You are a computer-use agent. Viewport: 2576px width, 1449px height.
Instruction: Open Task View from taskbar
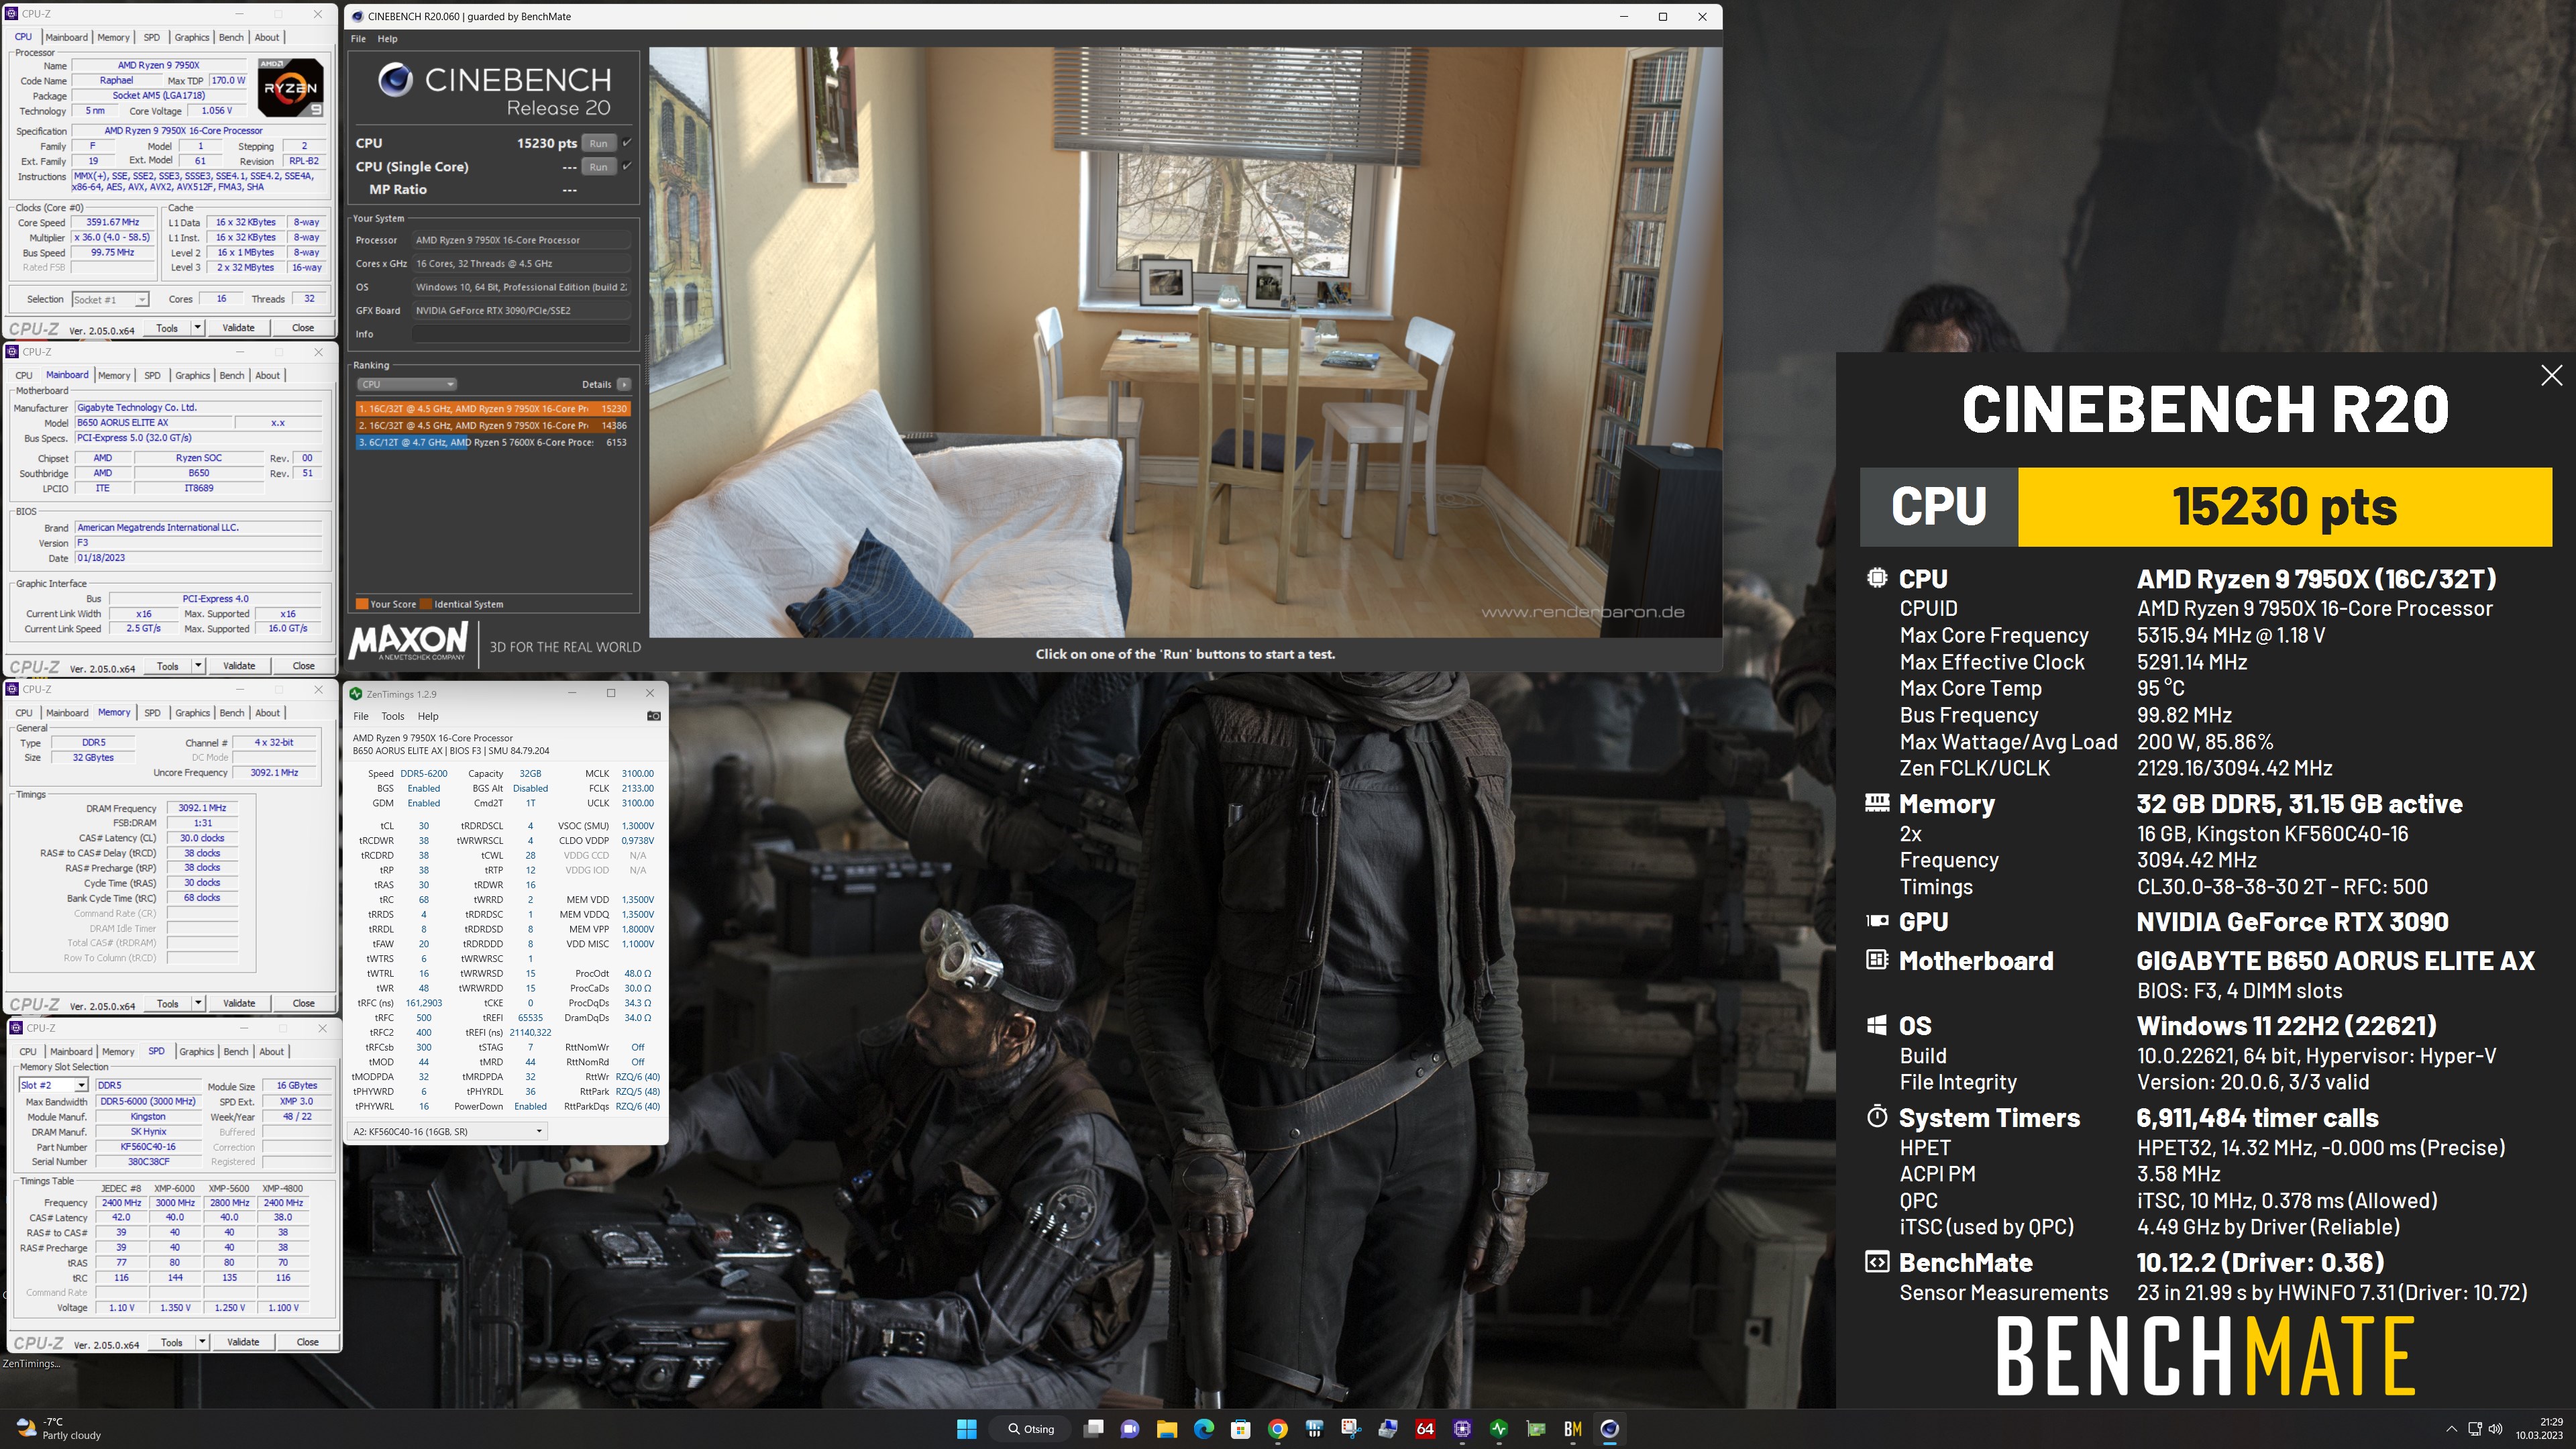click(x=1094, y=1429)
